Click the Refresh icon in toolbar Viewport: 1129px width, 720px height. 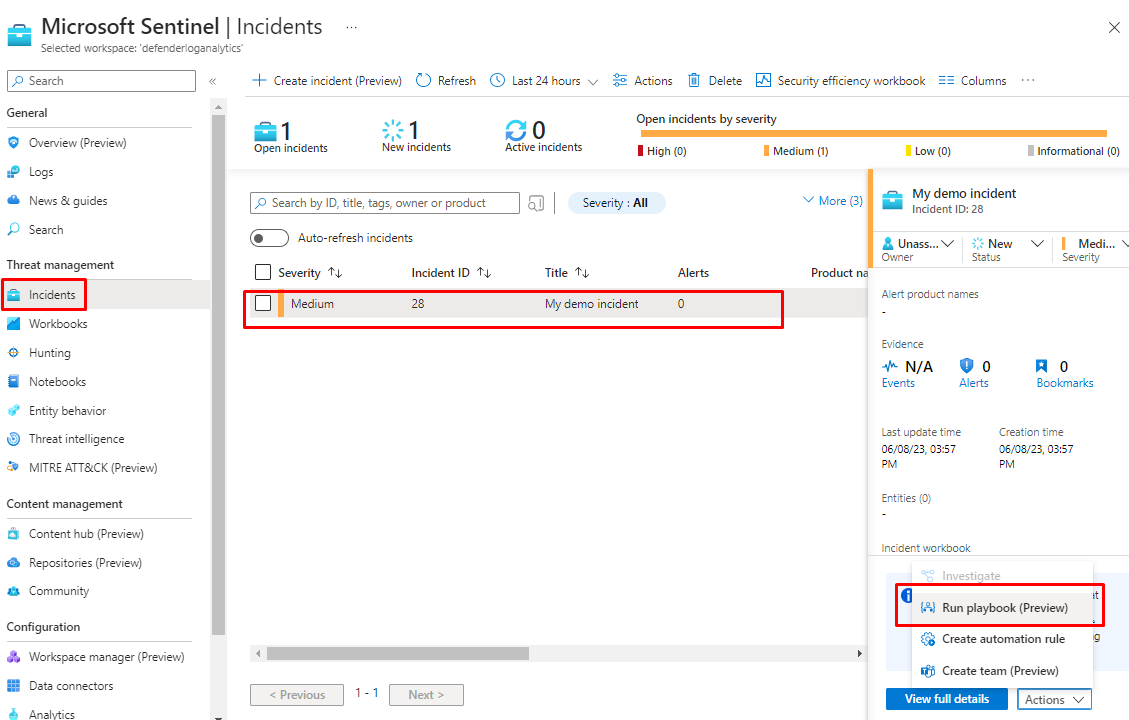click(423, 81)
